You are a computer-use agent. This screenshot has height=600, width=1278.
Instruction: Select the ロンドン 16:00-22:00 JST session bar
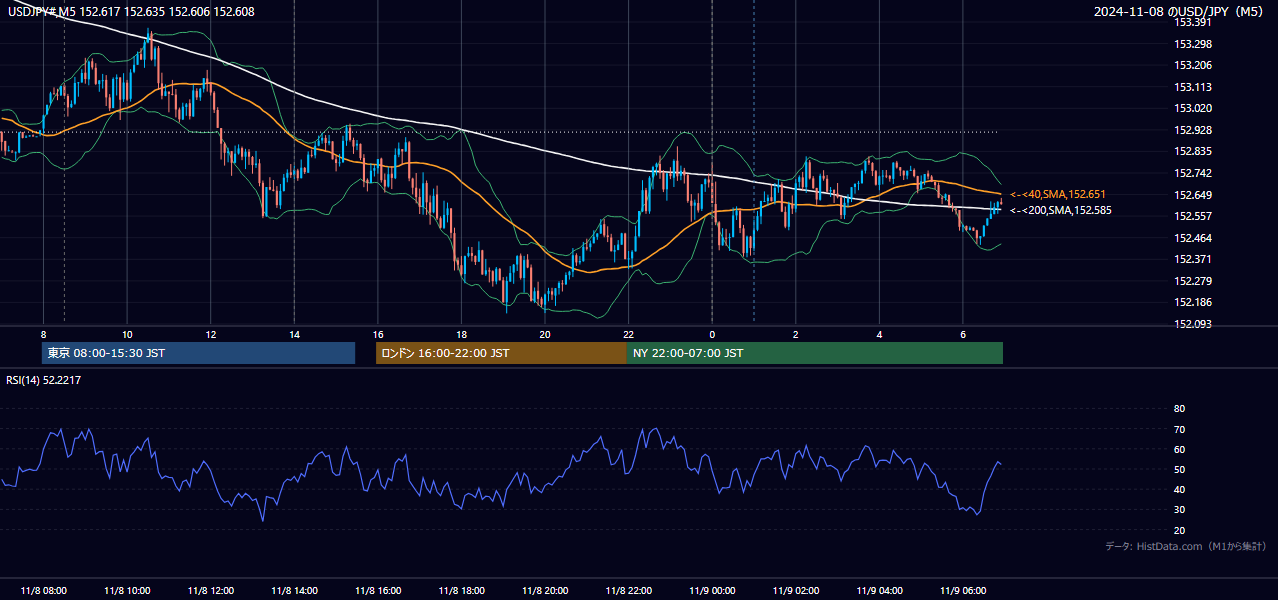pyautogui.click(x=501, y=353)
